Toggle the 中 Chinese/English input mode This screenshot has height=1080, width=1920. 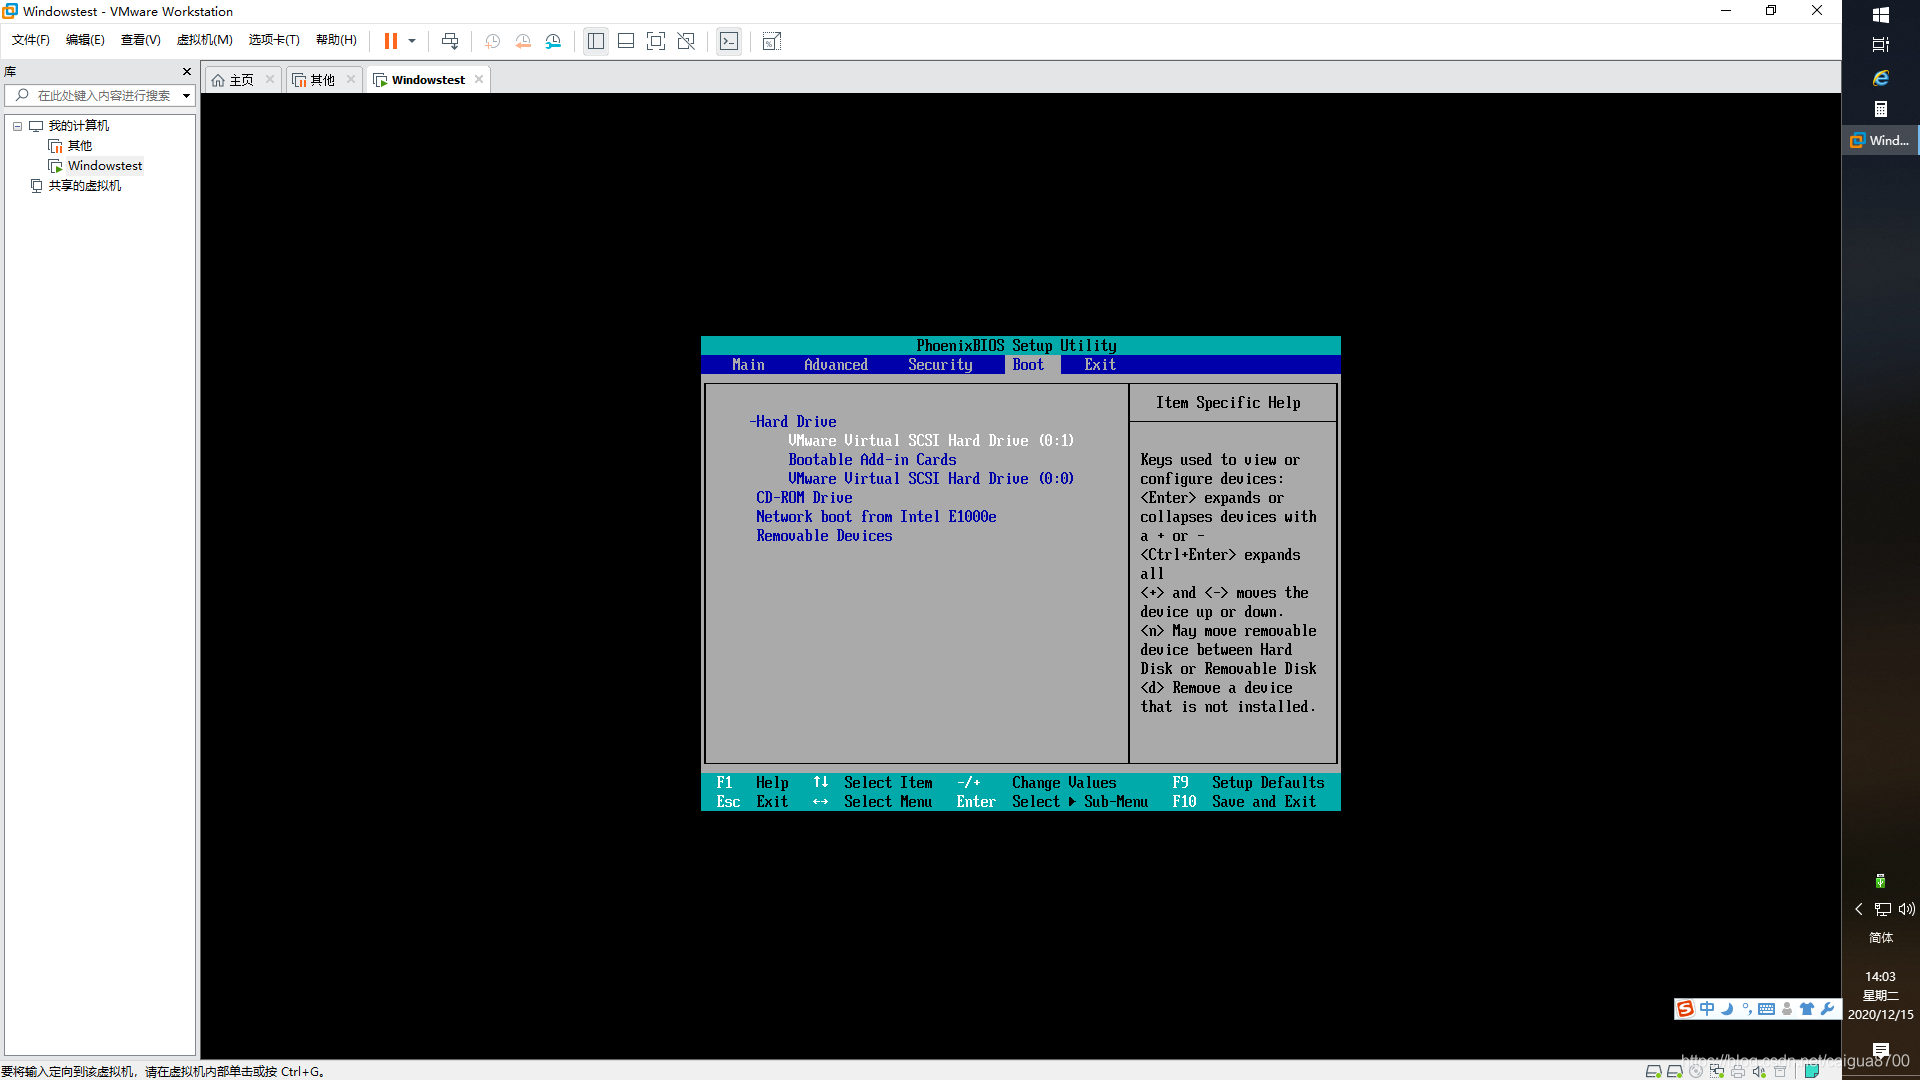pos(1707,1009)
